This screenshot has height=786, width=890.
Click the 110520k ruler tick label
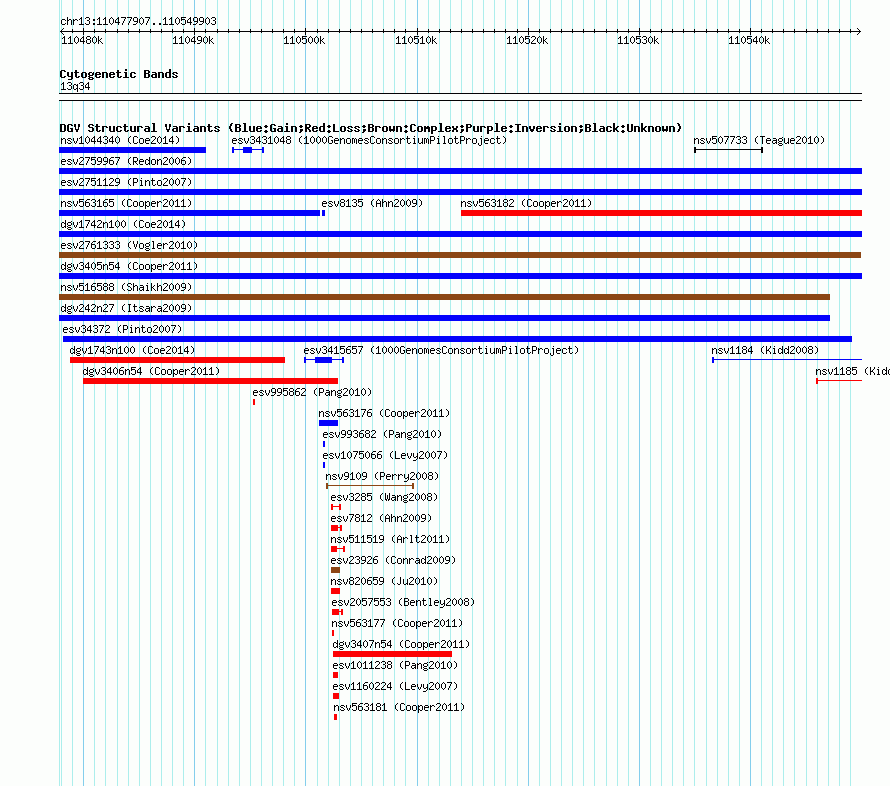click(x=527, y=40)
